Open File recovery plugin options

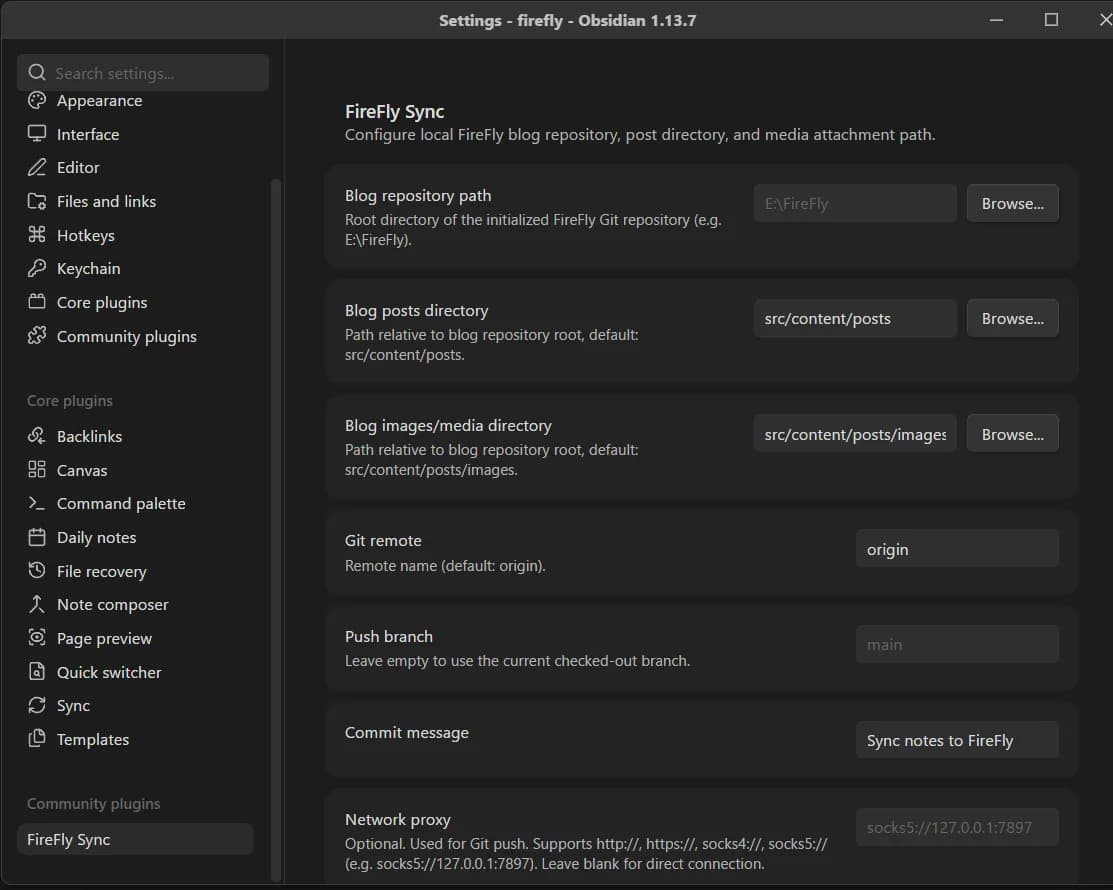135,571
